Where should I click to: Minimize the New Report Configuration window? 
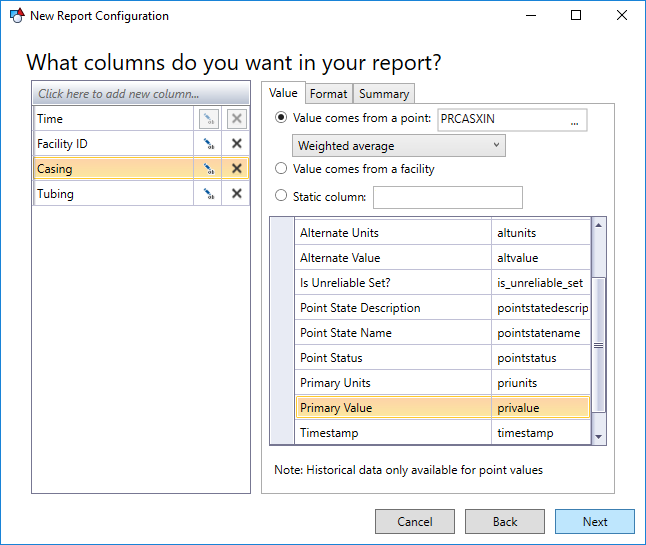point(531,15)
